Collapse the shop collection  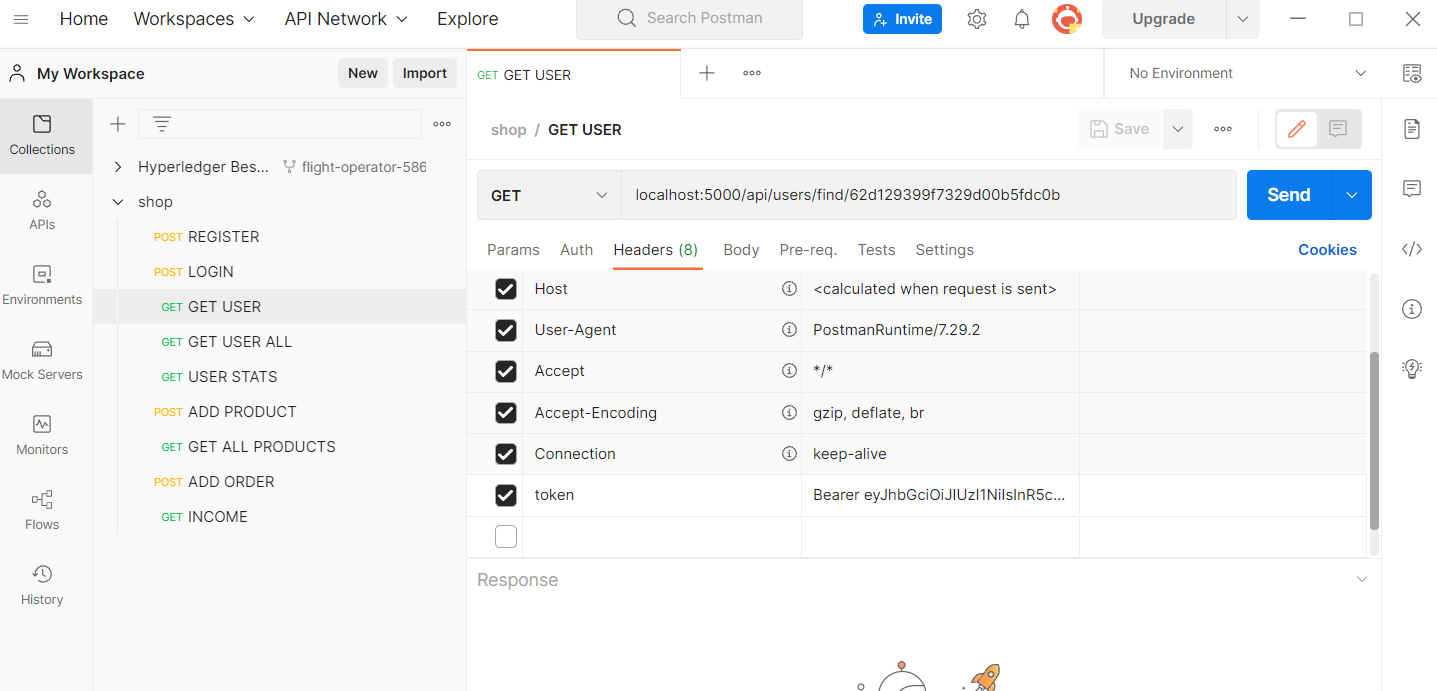coord(118,202)
